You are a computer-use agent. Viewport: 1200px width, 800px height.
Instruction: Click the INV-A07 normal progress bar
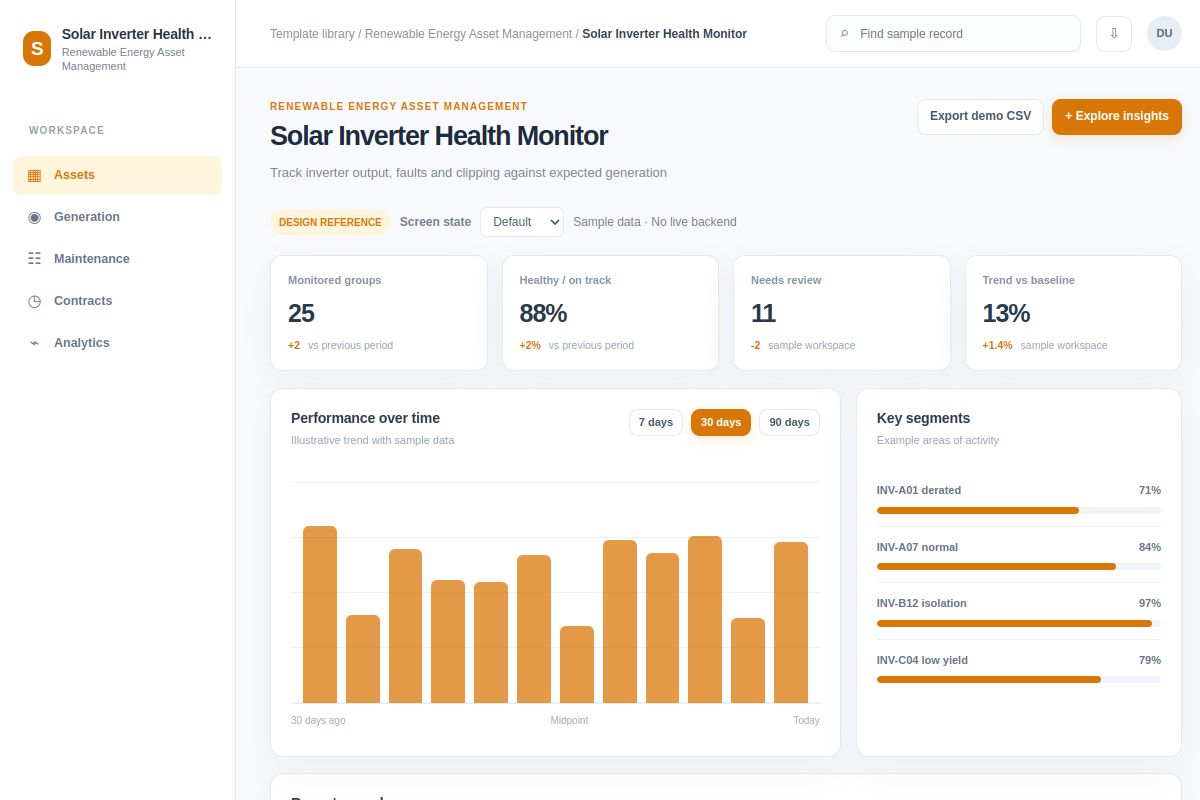[x=1019, y=566]
